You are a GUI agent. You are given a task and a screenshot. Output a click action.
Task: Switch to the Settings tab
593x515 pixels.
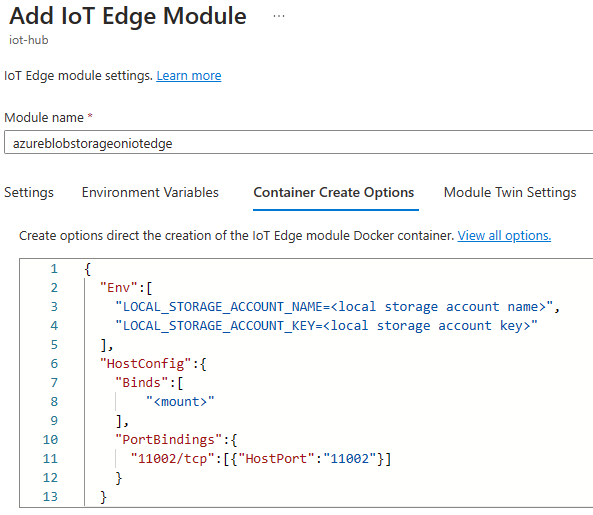click(x=29, y=192)
